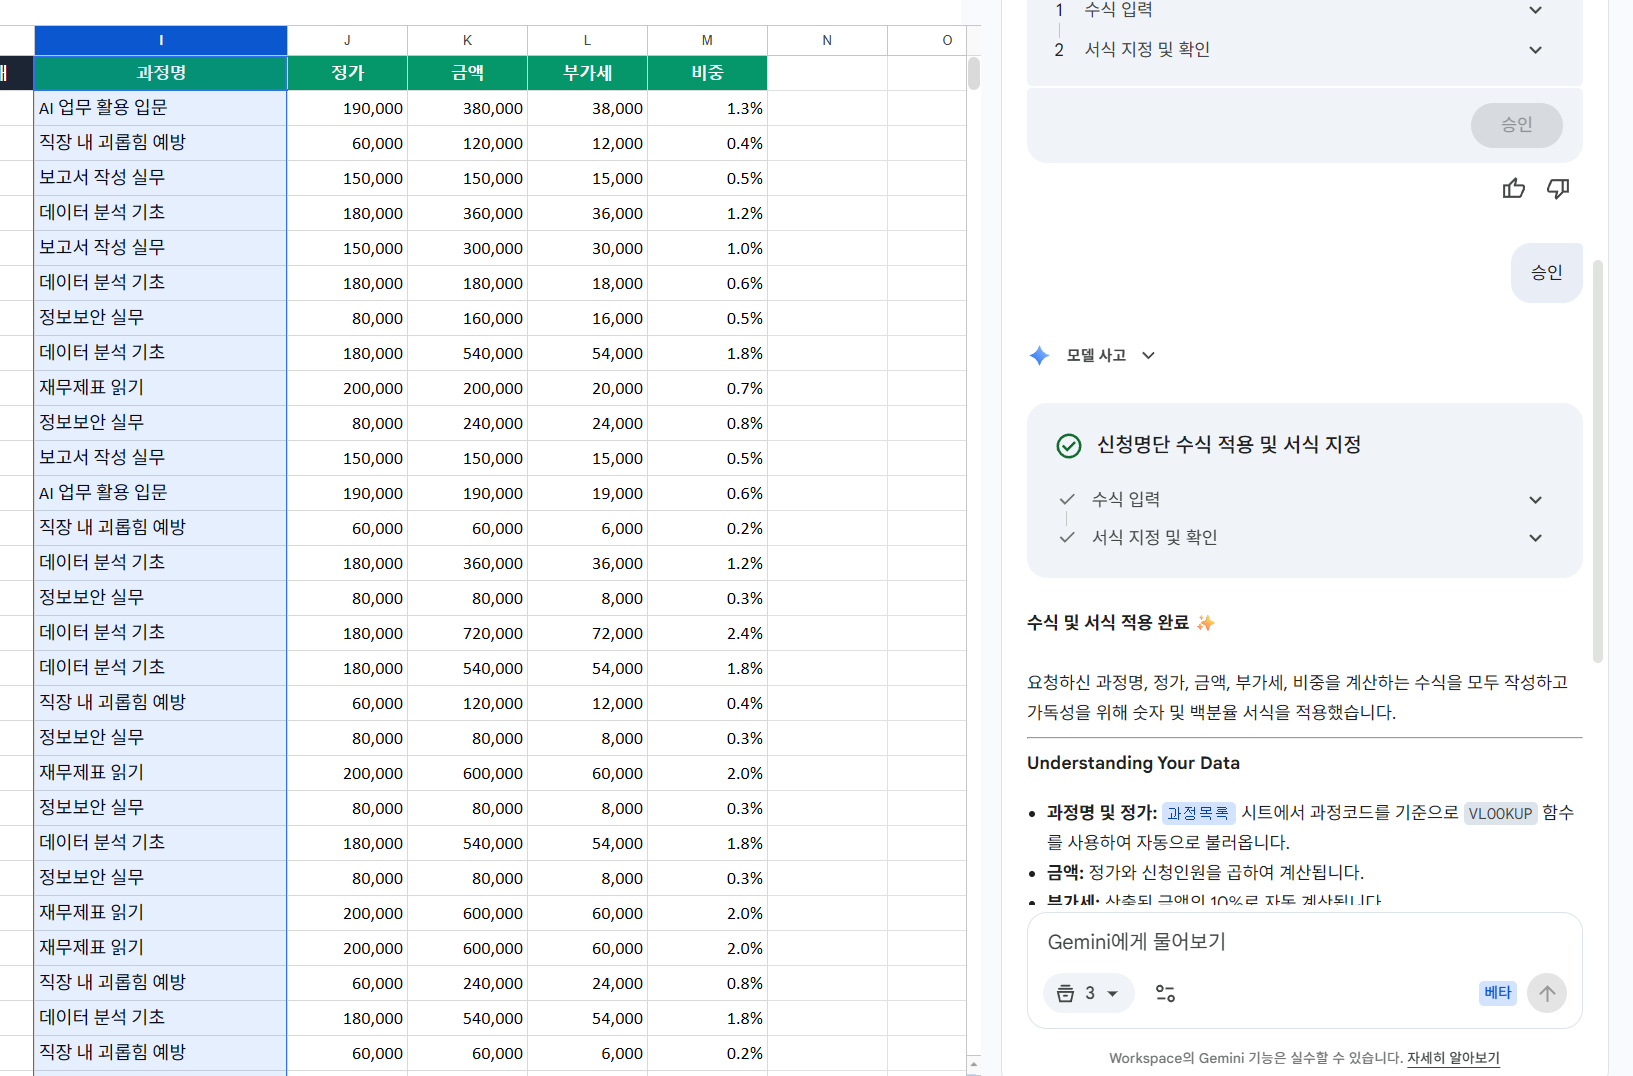
Task: Open the prompt settings sliders icon
Action: (1165, 993)
